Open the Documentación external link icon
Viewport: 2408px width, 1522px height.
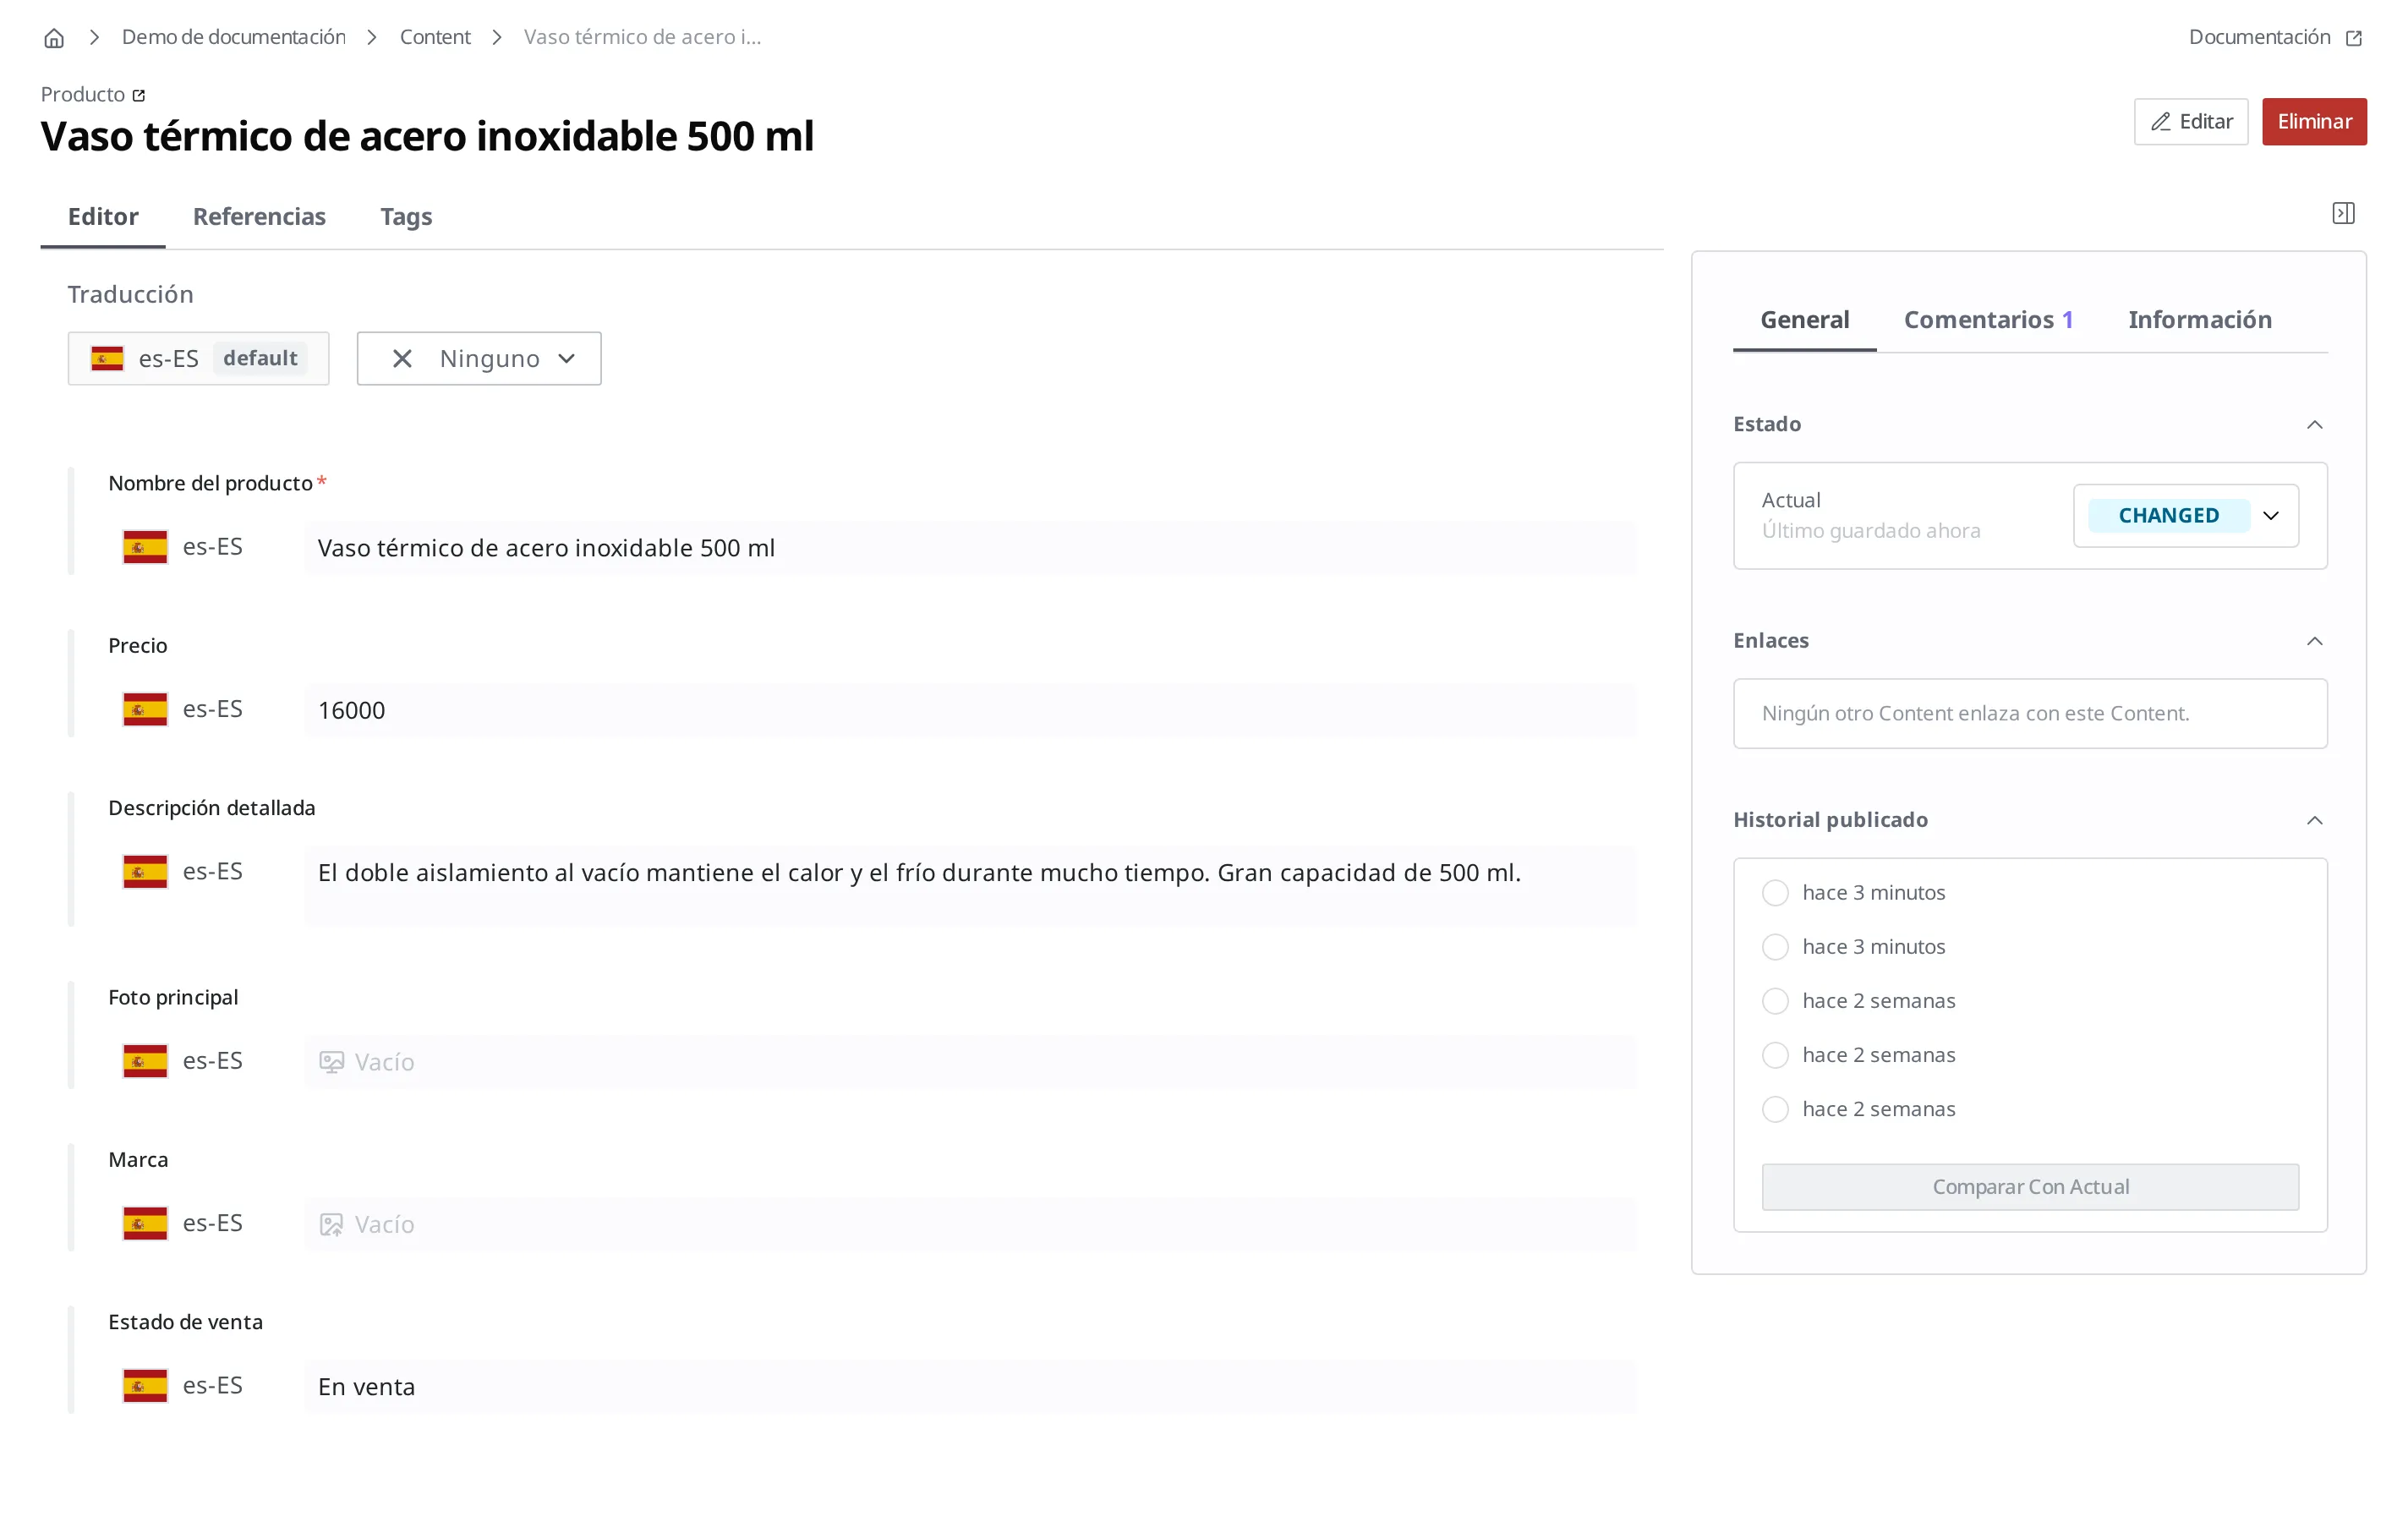point(2353,38)
